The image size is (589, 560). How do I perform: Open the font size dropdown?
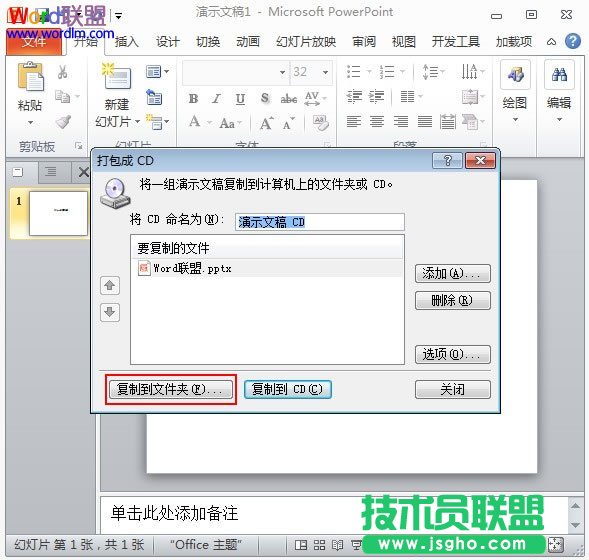[325, 72]
